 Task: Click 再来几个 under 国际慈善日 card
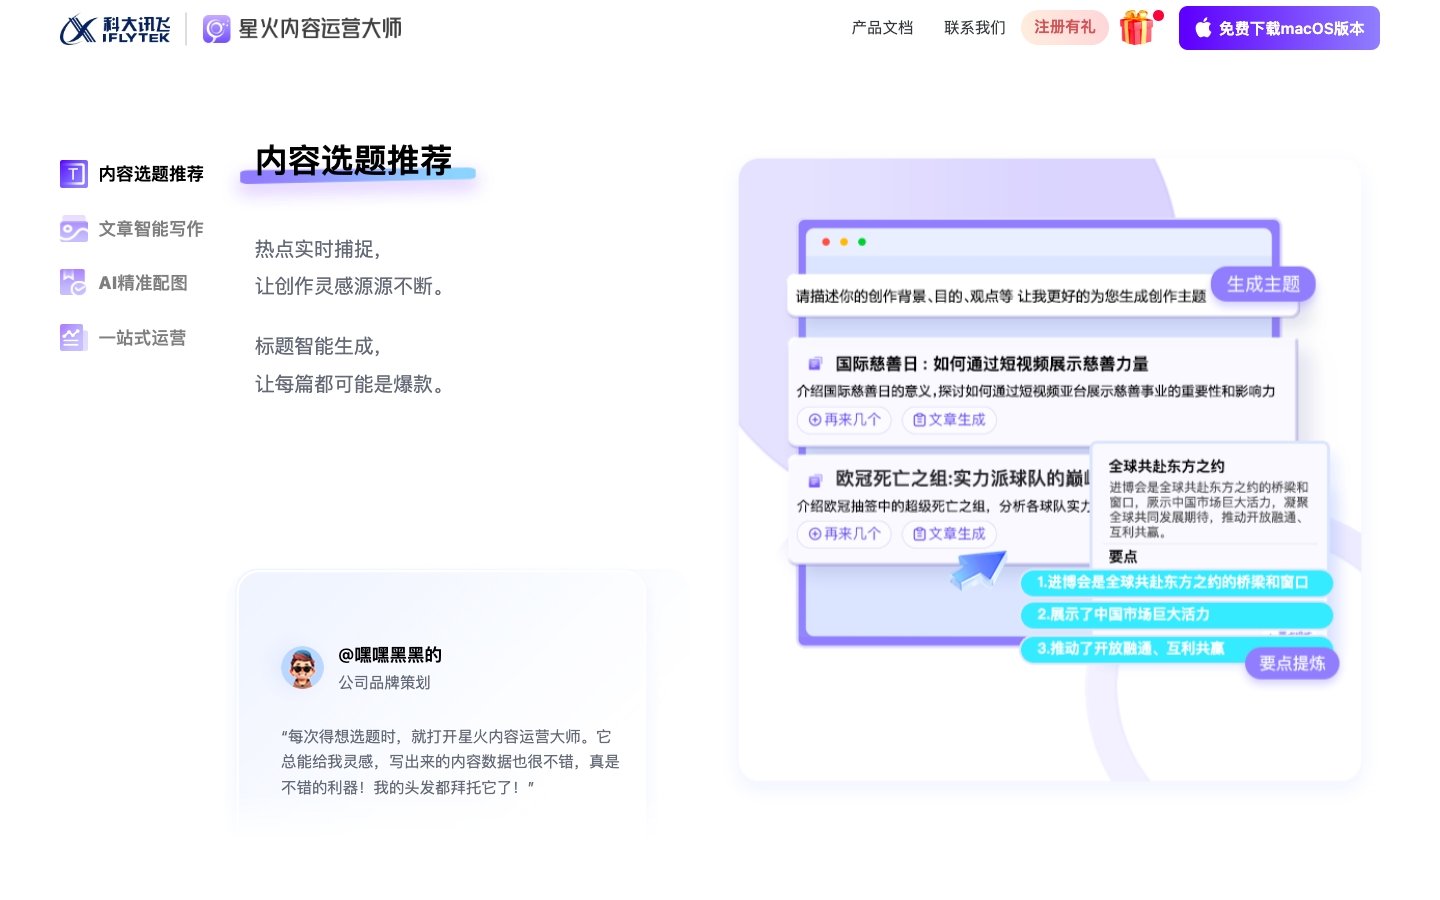click(845, 420)
